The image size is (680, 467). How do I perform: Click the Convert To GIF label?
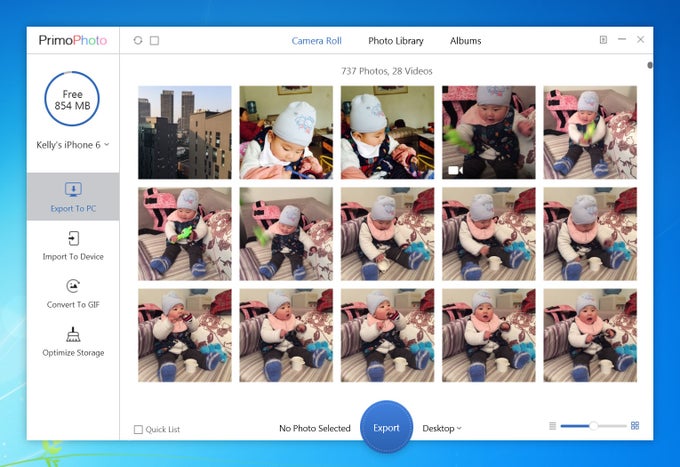click(x=73, y=305)
